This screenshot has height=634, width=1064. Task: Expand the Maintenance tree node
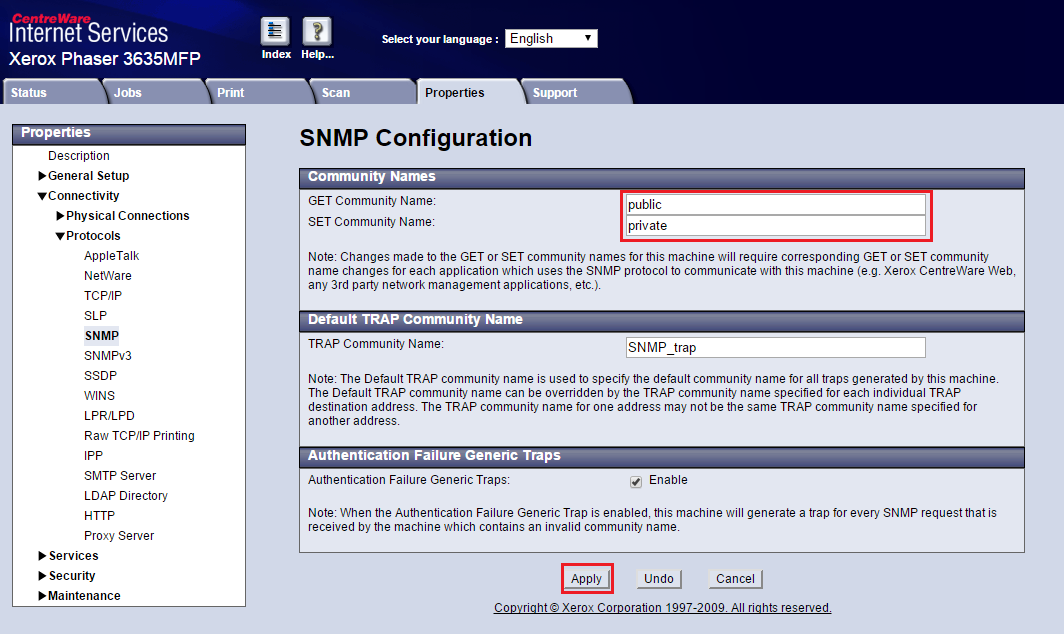[x=43, y=596]
